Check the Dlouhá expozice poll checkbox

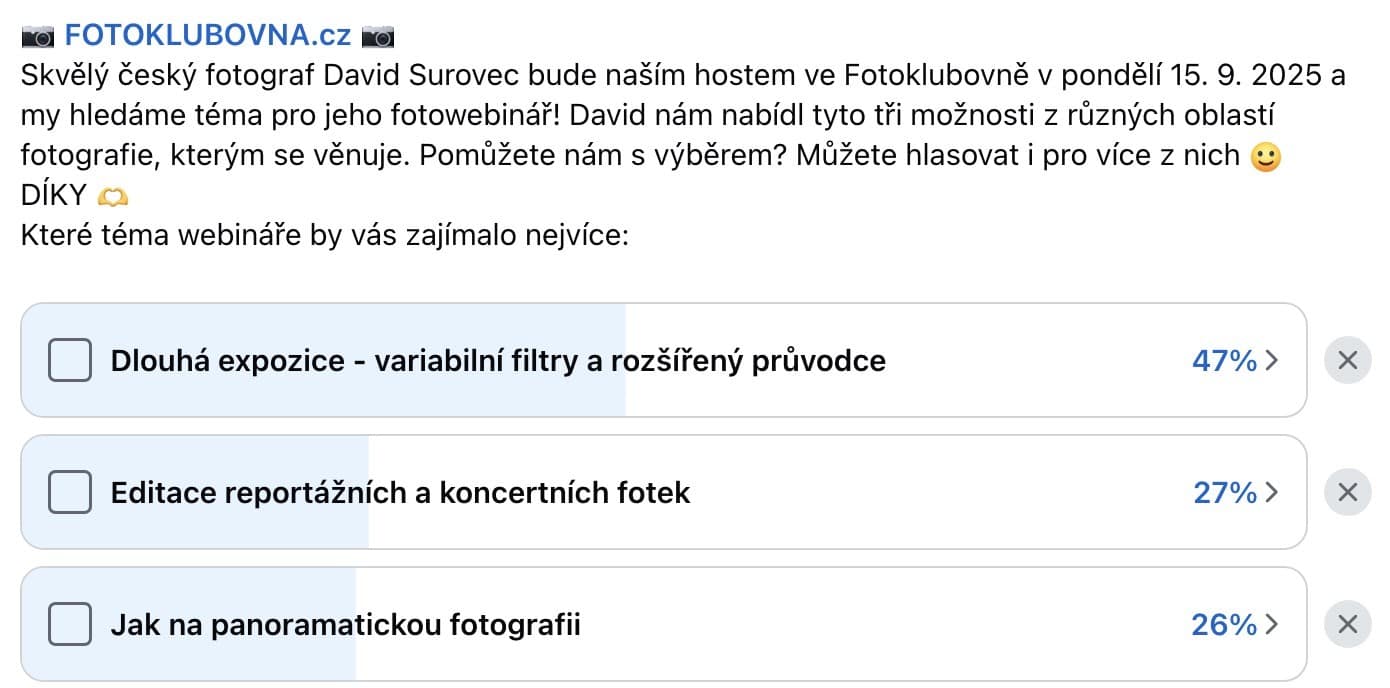[x=70, y=360]
